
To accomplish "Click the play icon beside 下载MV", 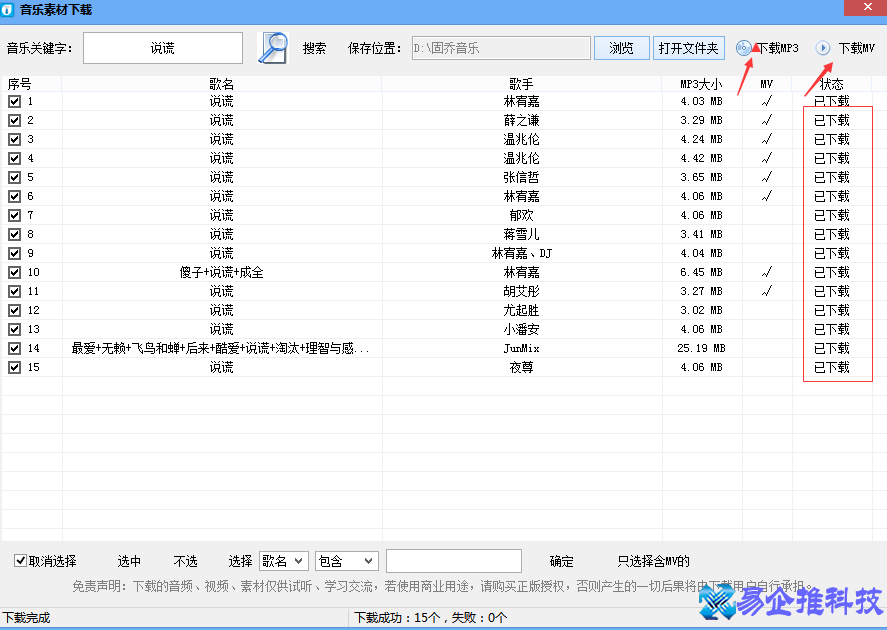I will point(823,46).
